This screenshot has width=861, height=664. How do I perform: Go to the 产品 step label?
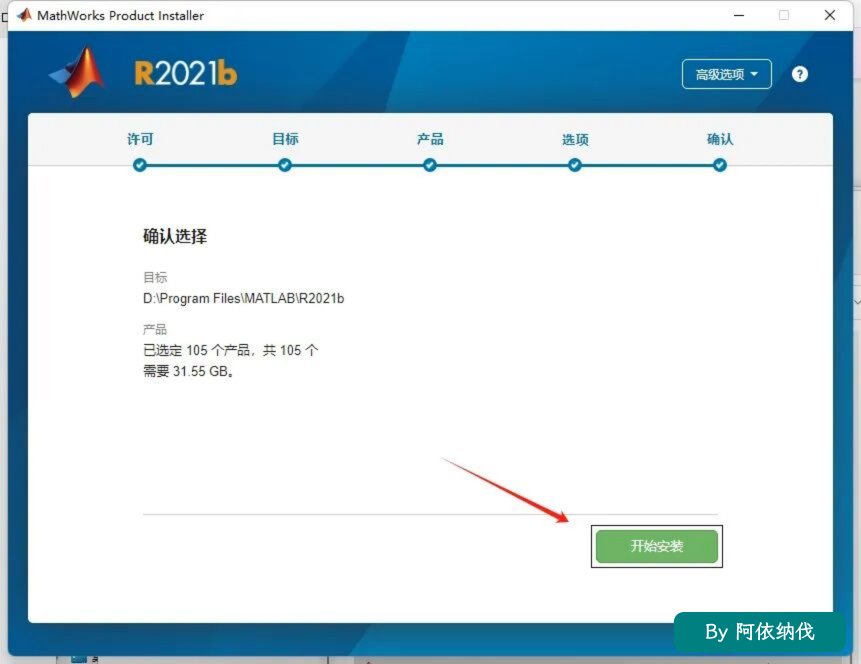(x=430, y=139)
